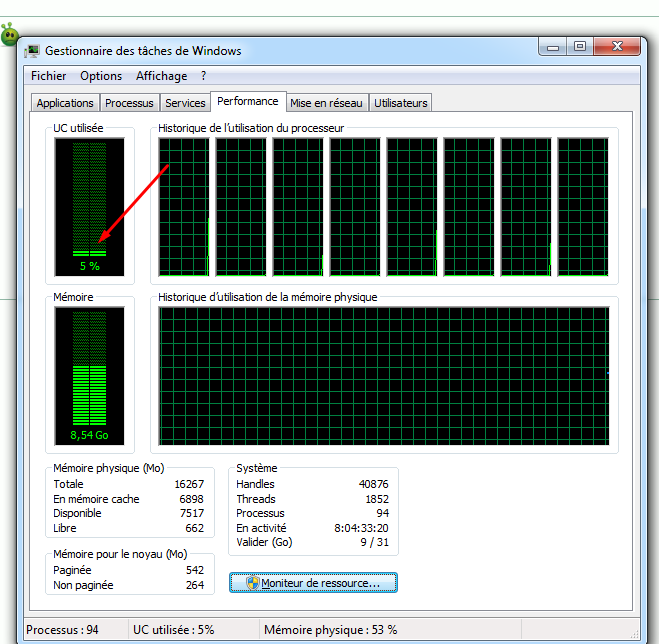Click the Historique de l'utilisation du processeur label
This screenshot has height=644, width=659.
(x=251, y=128)
